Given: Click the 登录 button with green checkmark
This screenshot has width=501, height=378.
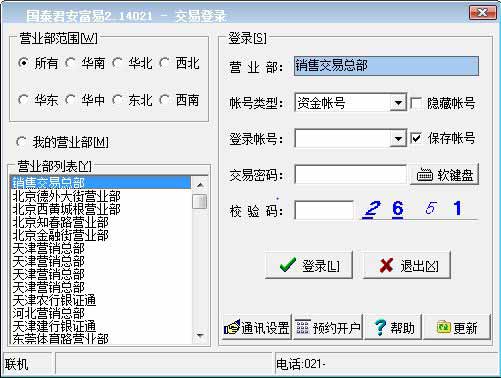Looking at the screenshot, I should [309, 265].
